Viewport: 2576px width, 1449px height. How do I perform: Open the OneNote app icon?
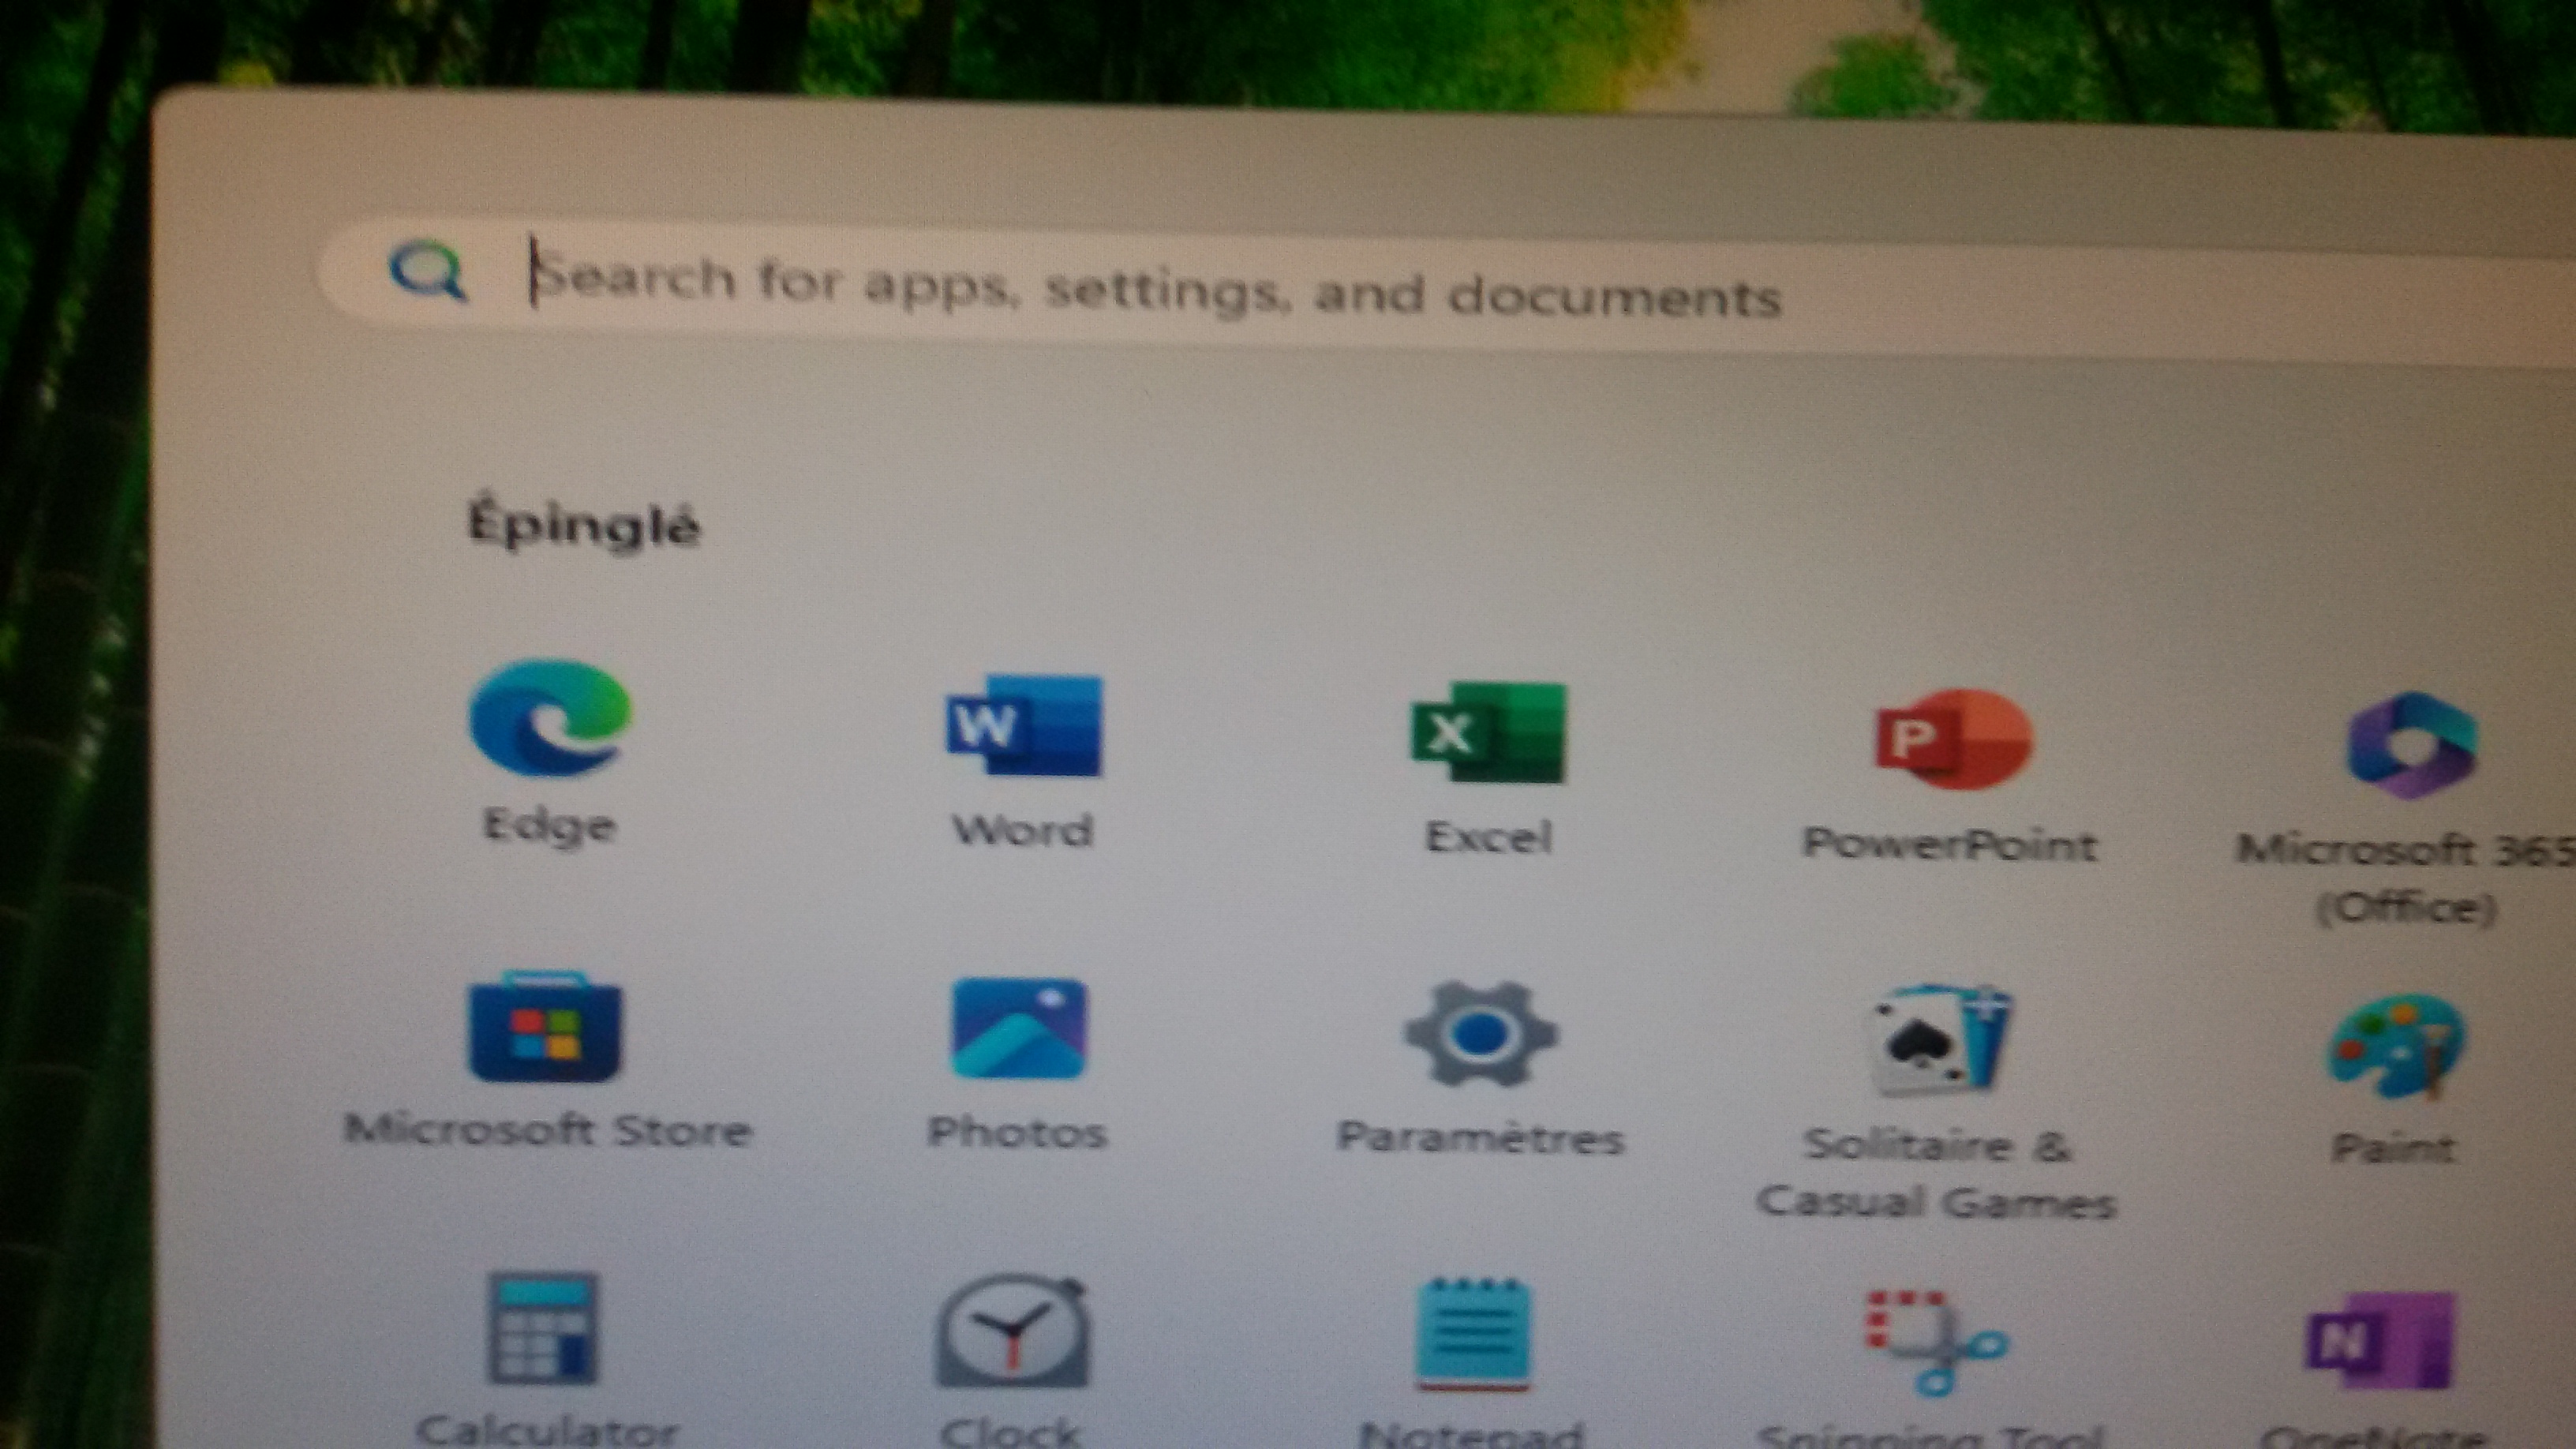point(2380,1341)
